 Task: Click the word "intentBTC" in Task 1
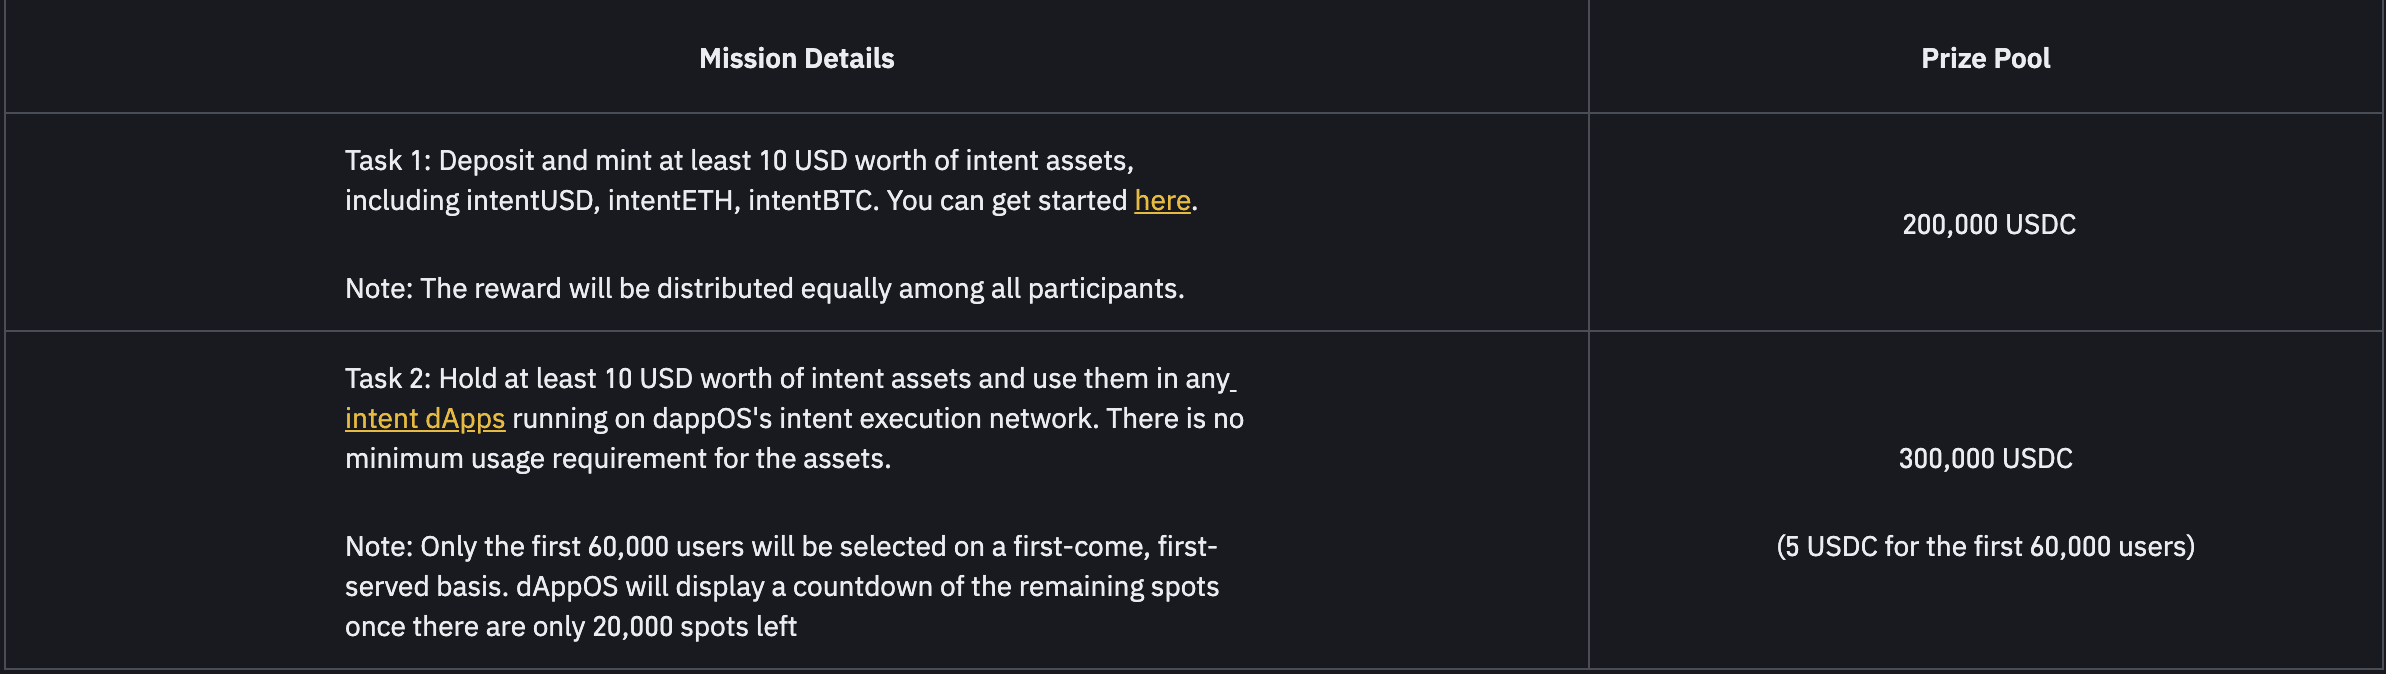(811, 201)
